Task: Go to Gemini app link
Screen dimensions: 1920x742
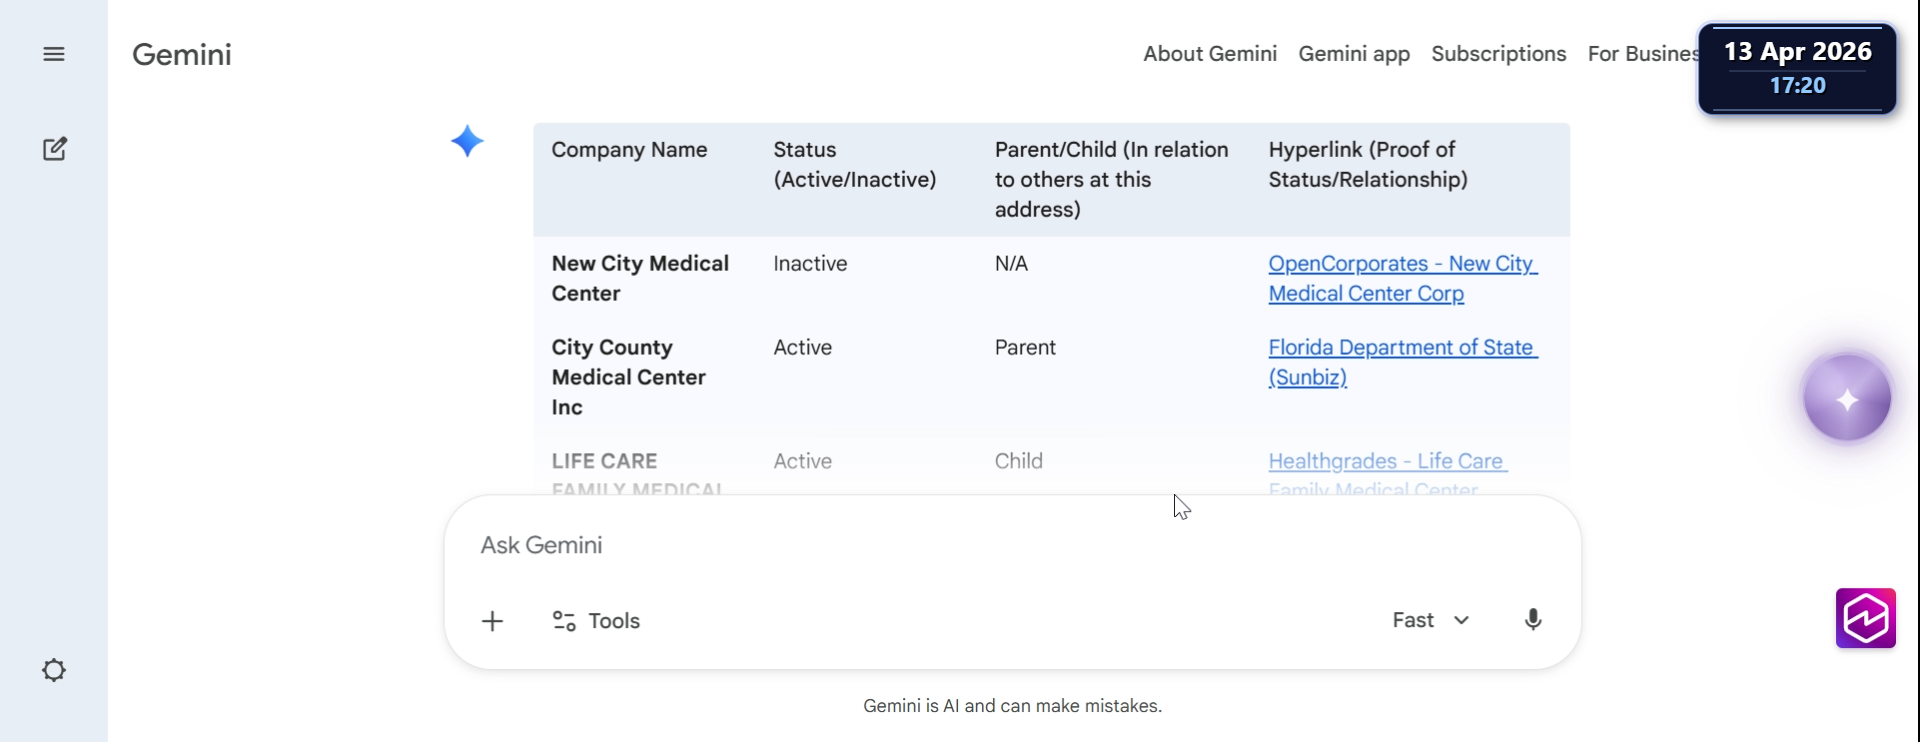Action: click(x=1354, y=54)
